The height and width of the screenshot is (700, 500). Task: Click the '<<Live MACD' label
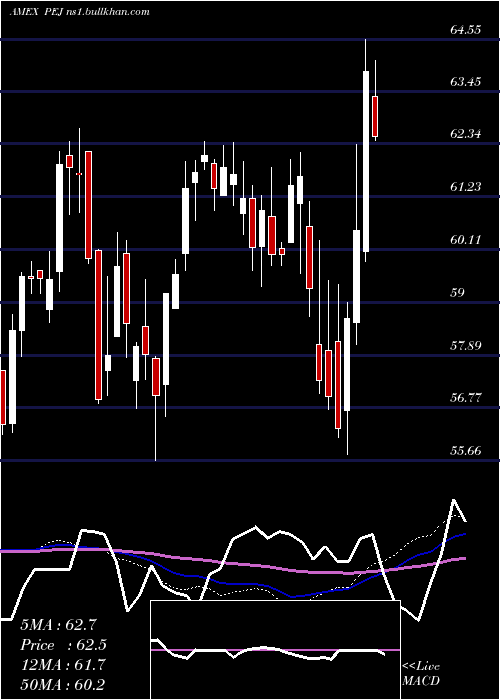[x=421, y=674]
